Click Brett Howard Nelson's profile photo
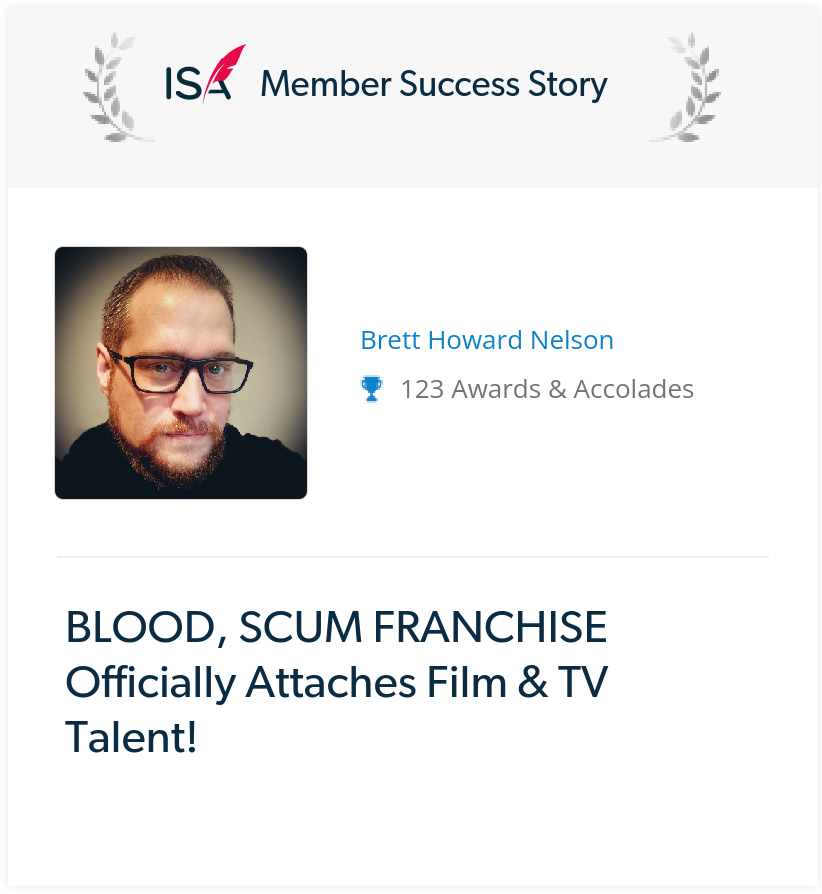Image resolution: width=822 pixels, height=894 pixels. (x=181, y=373)
